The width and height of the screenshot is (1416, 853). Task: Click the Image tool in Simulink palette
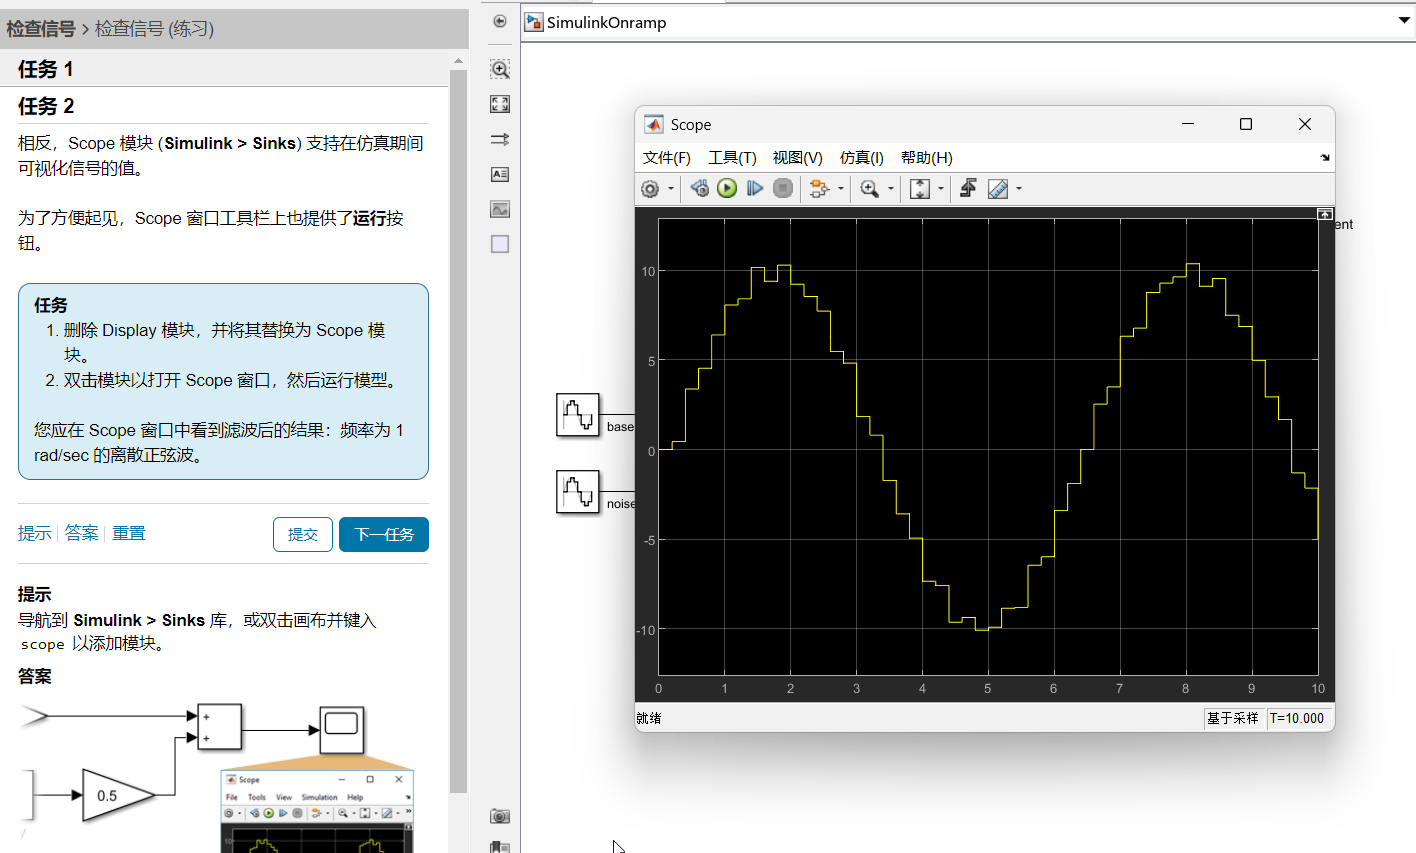pos(500,209)
